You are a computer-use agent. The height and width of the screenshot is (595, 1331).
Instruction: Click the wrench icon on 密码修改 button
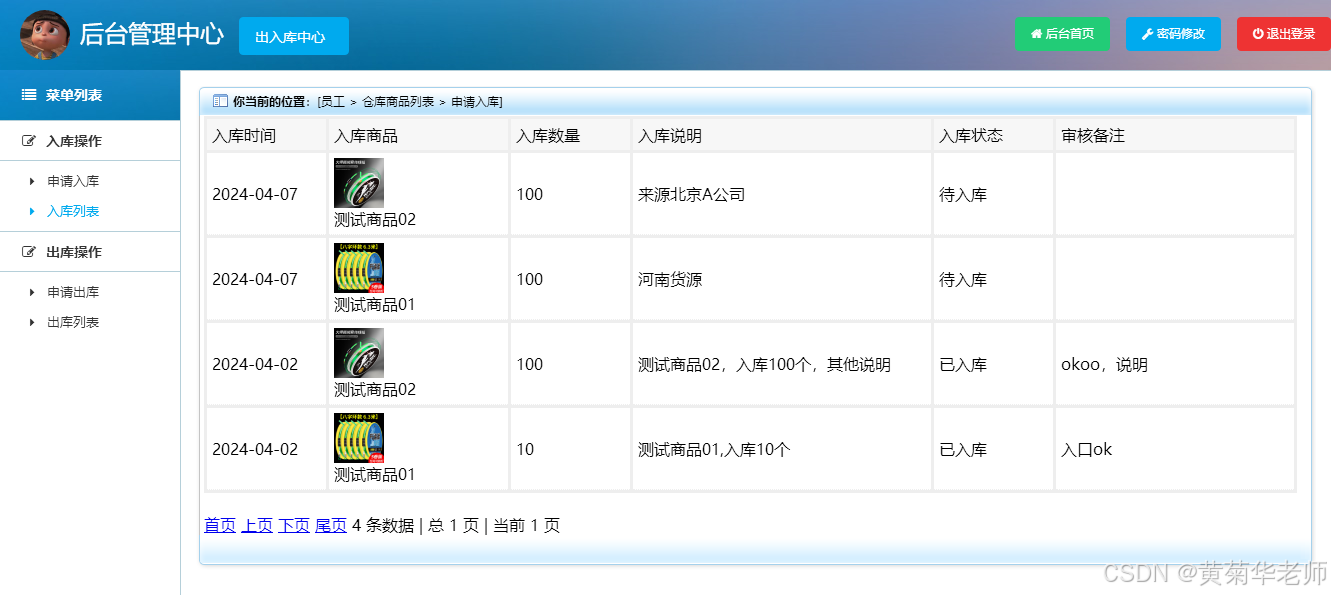pos(1147,34)
